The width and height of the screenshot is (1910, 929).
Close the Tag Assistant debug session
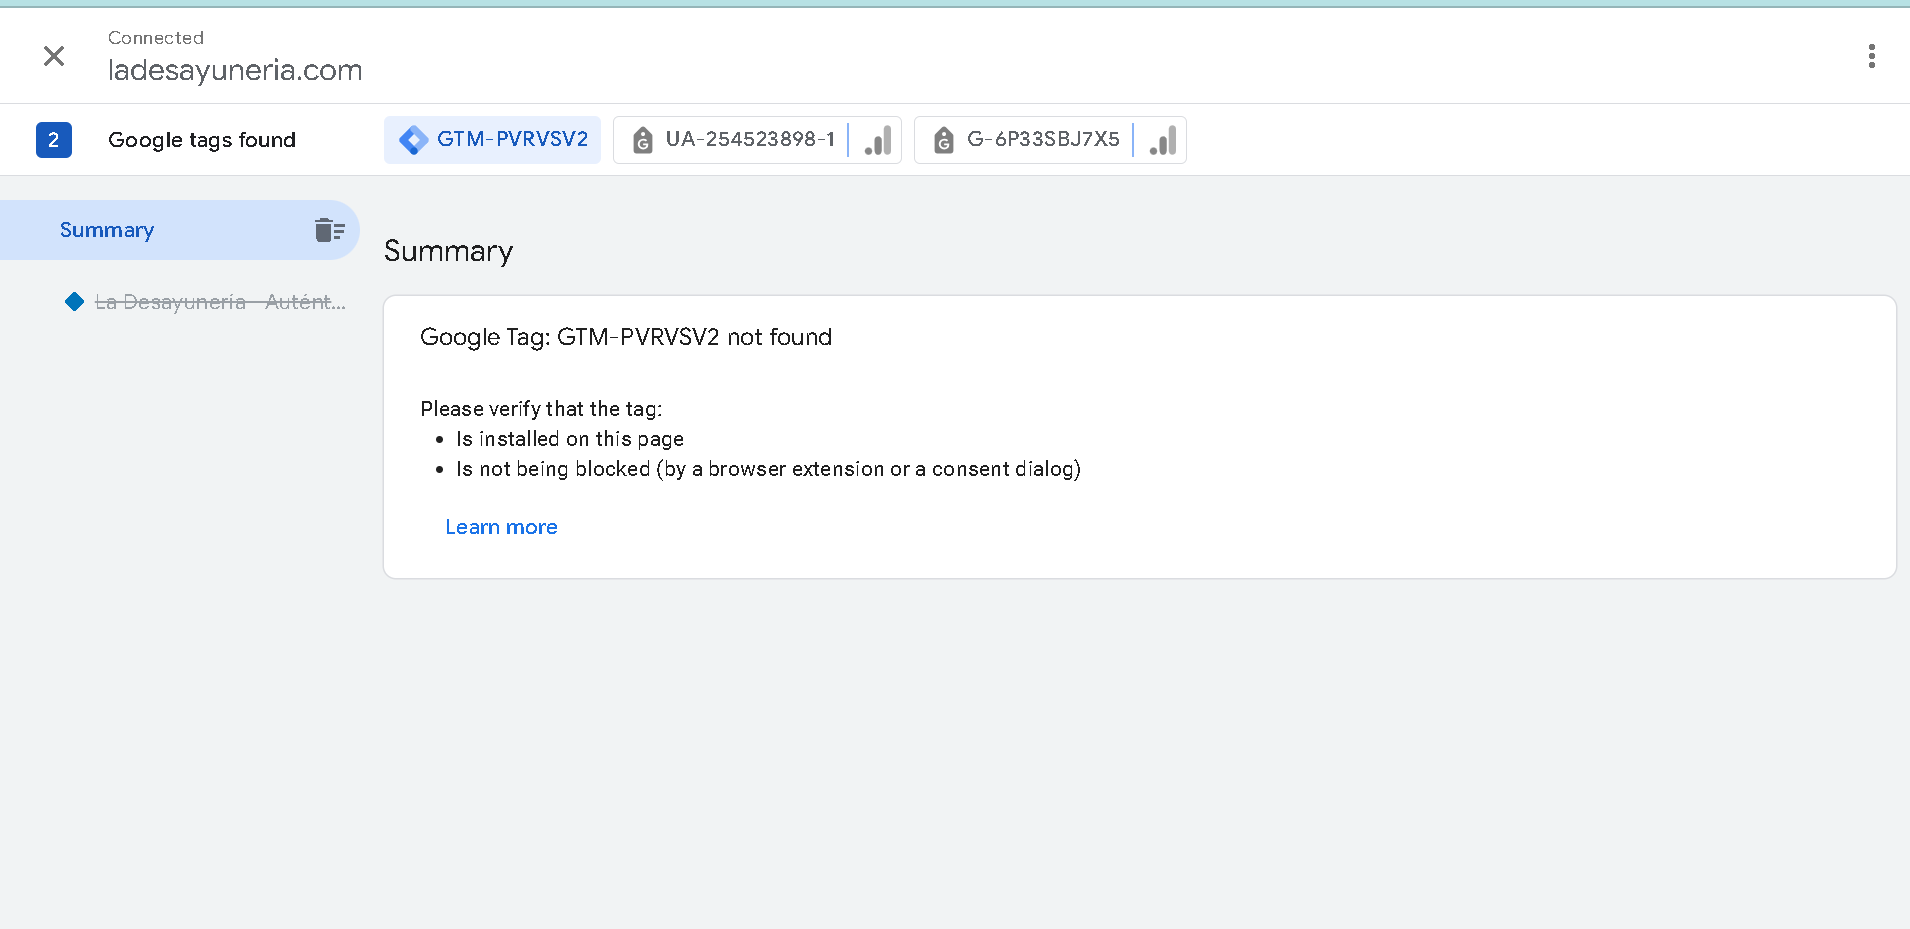(54, 56)
